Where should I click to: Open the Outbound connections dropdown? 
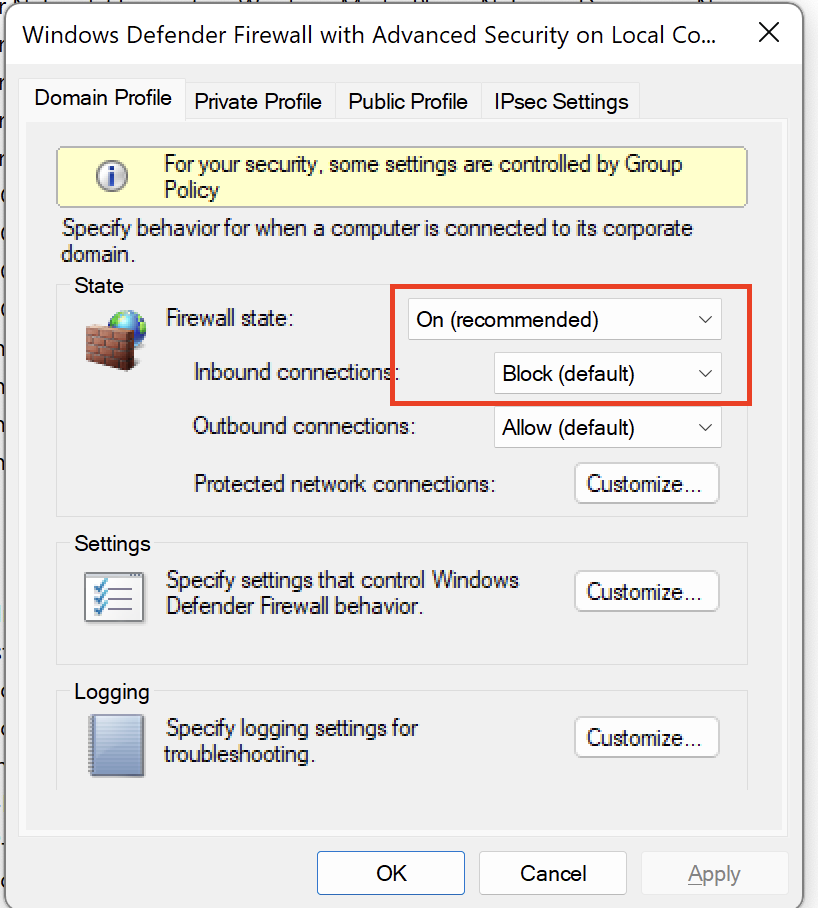(x=607, y=427)
